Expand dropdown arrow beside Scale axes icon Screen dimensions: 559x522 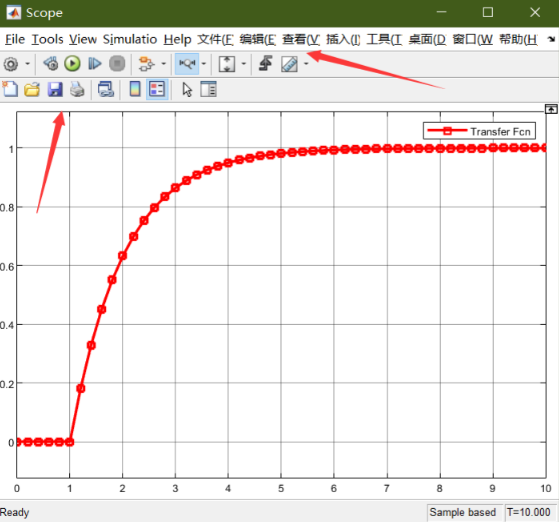click(x=243, y=64)
